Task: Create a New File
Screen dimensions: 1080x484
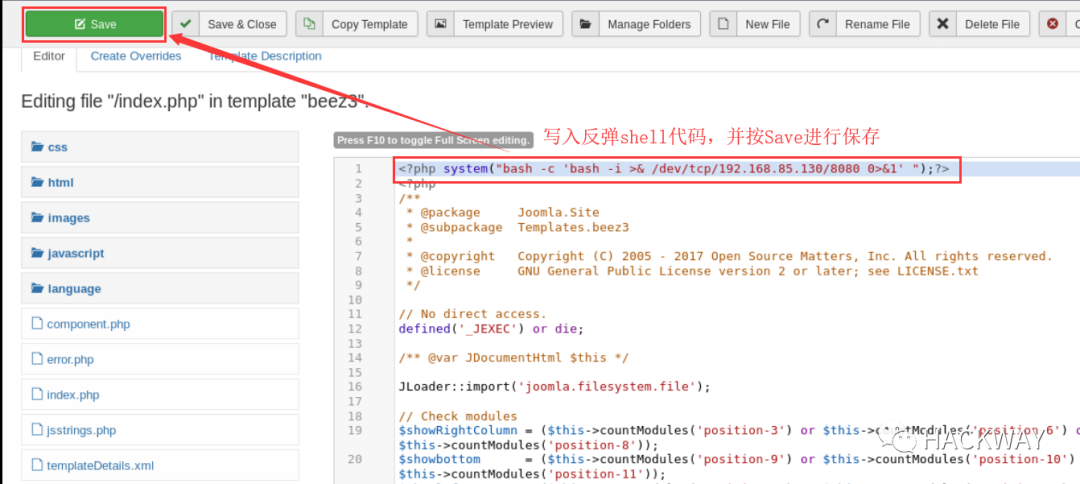Action: 755,24
